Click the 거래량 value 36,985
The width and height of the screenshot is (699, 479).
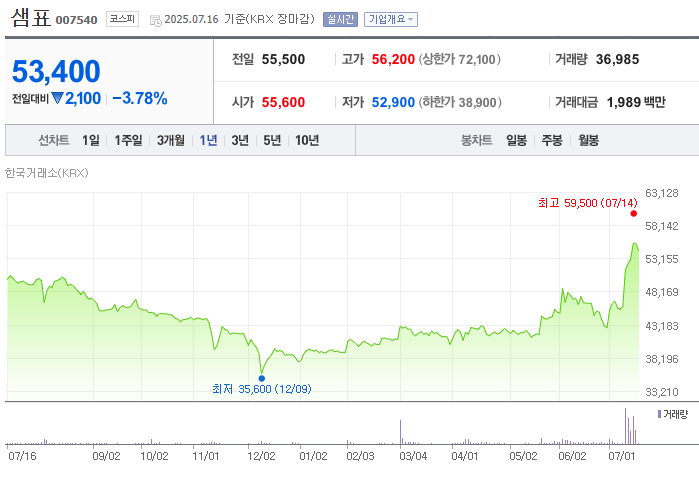click(617, 59)
